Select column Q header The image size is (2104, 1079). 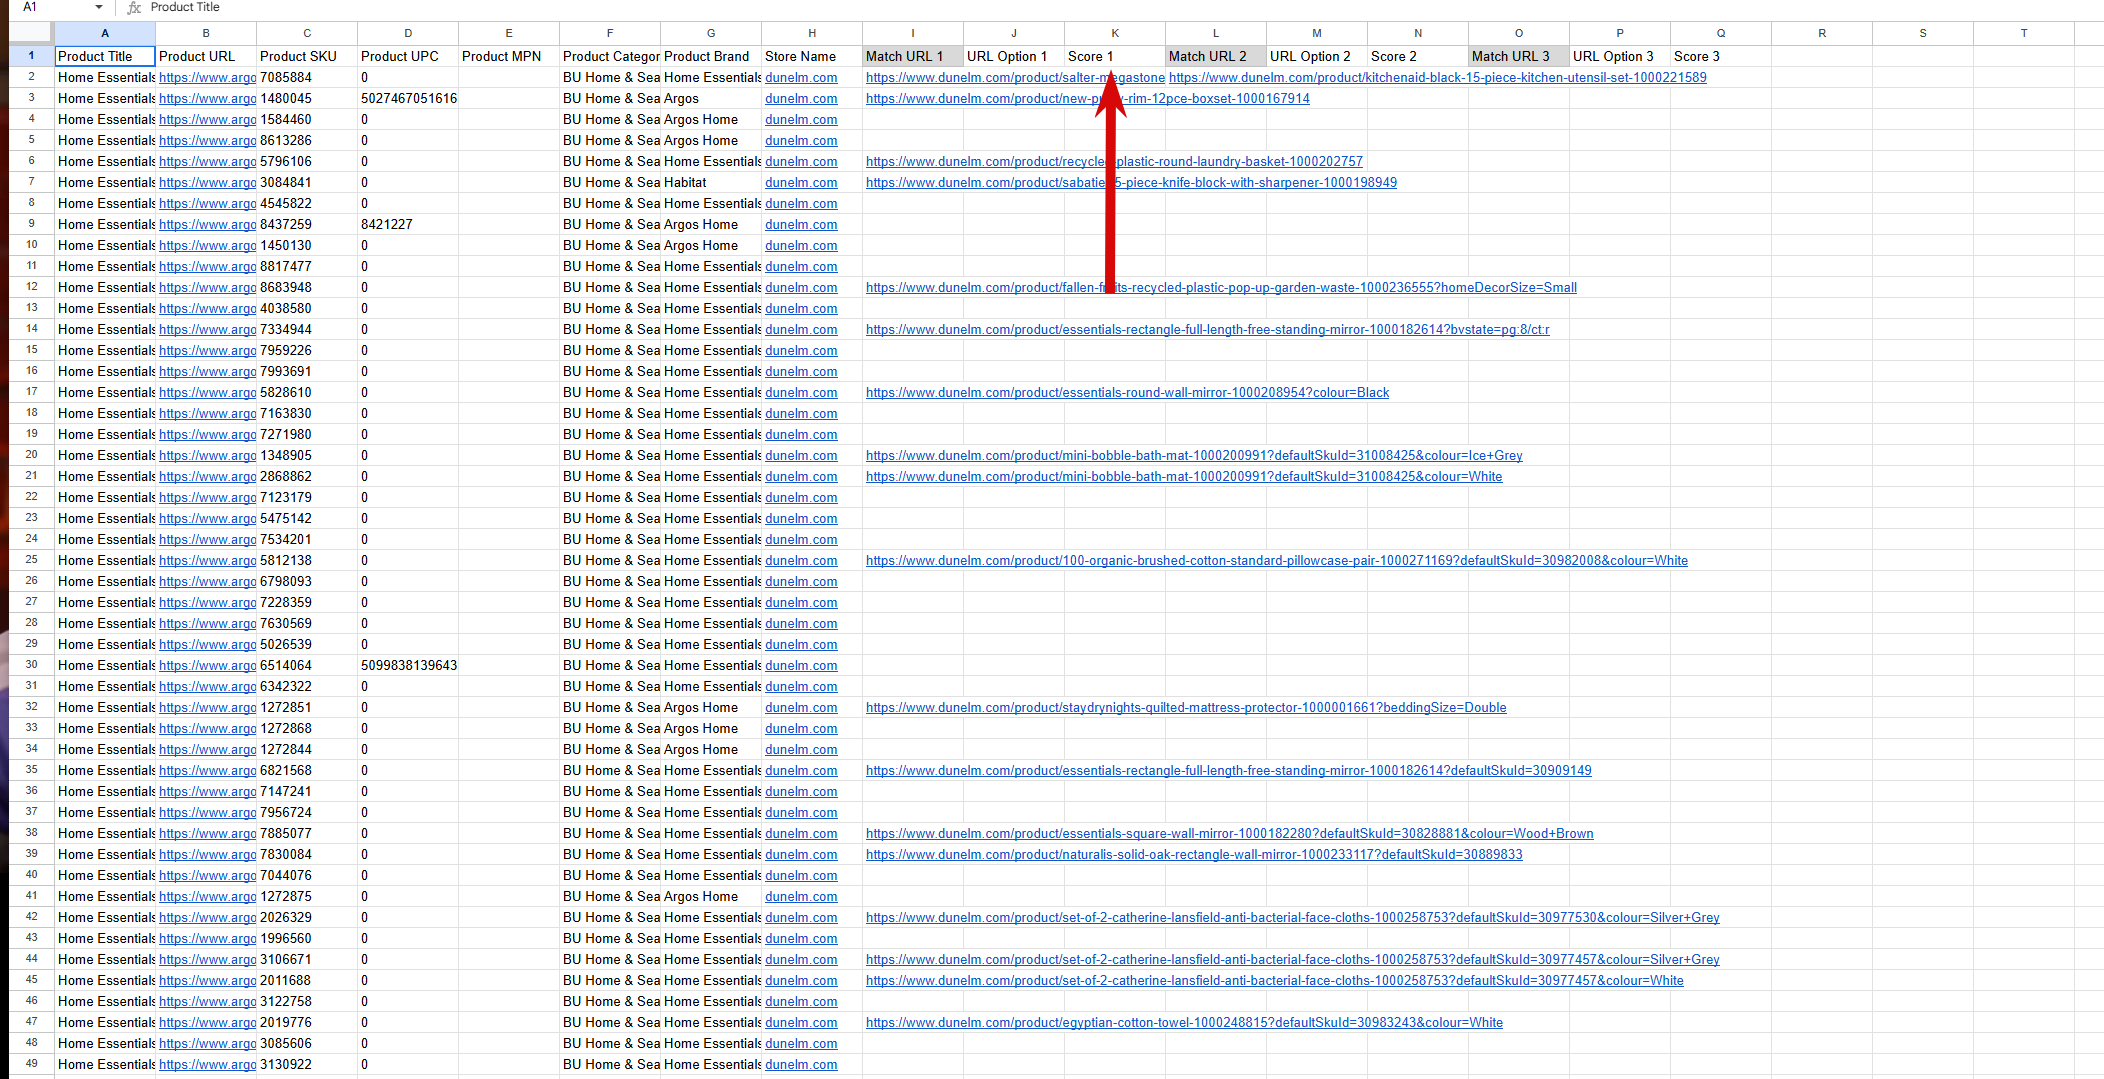pos(1721,33)
